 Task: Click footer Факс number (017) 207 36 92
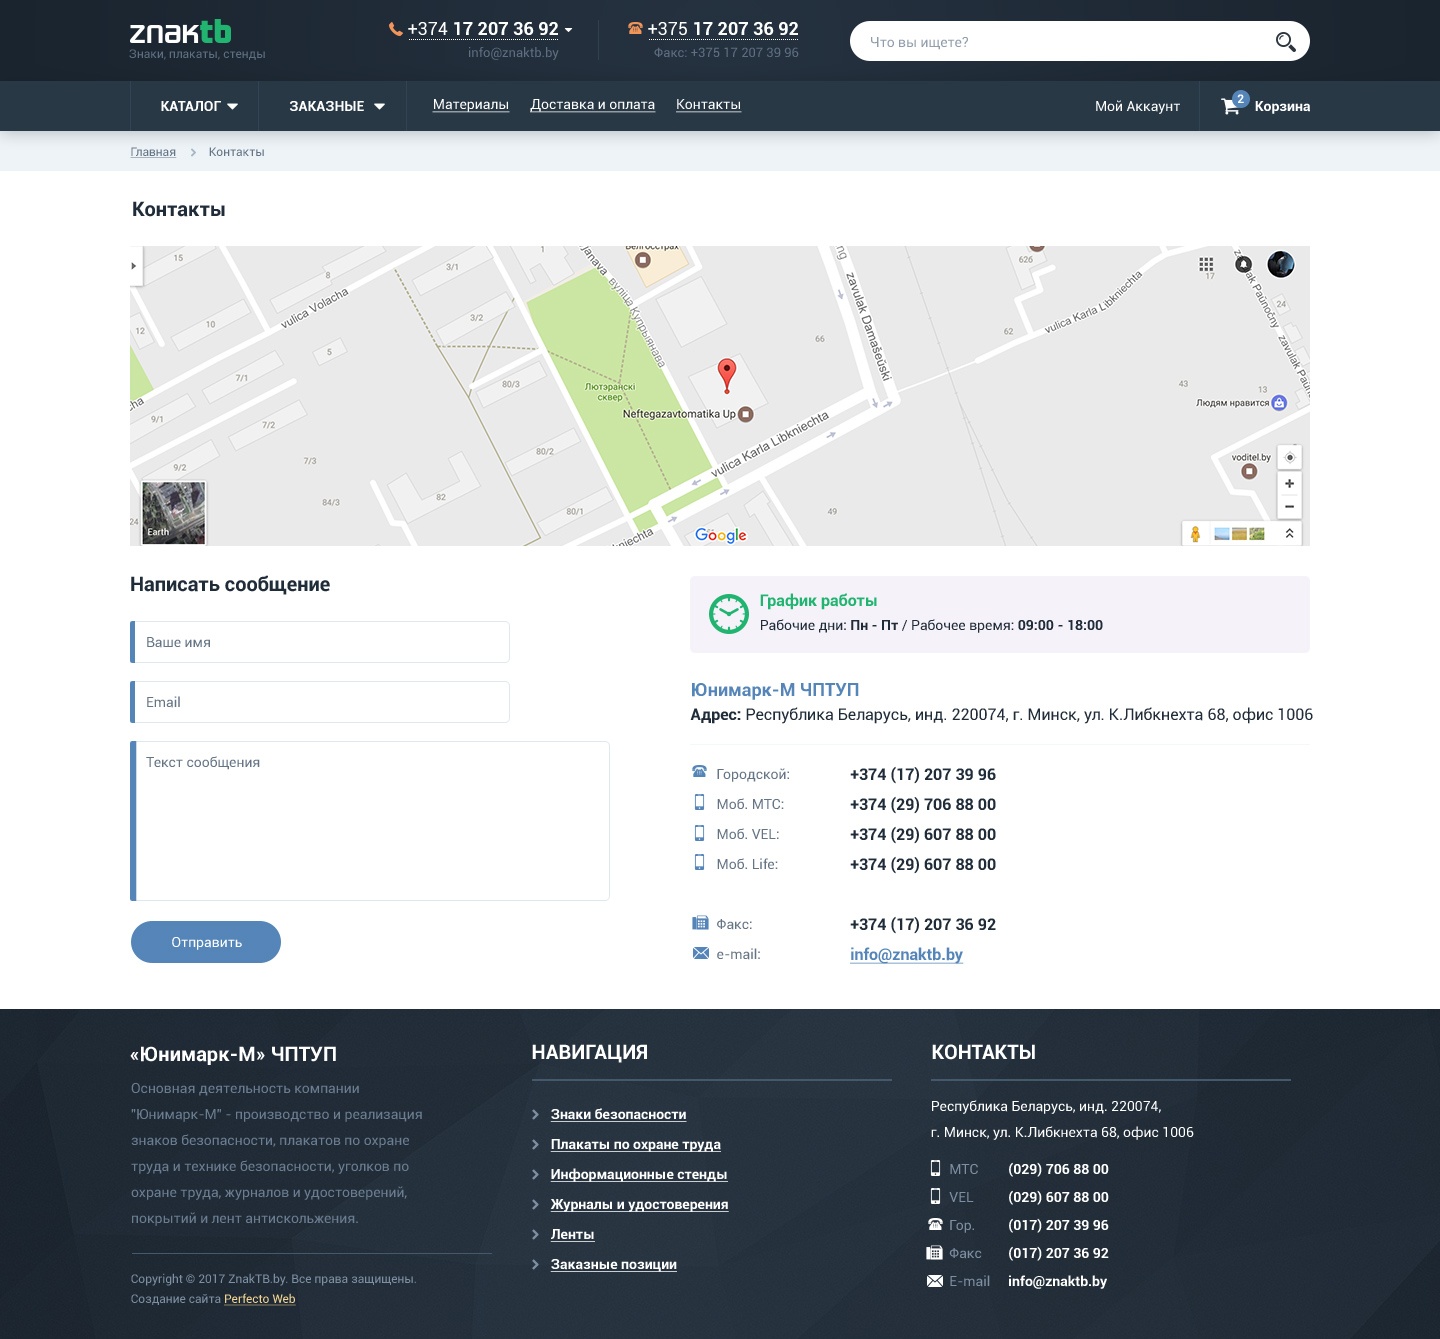pyautogui.click(x=1058, y=1253)
